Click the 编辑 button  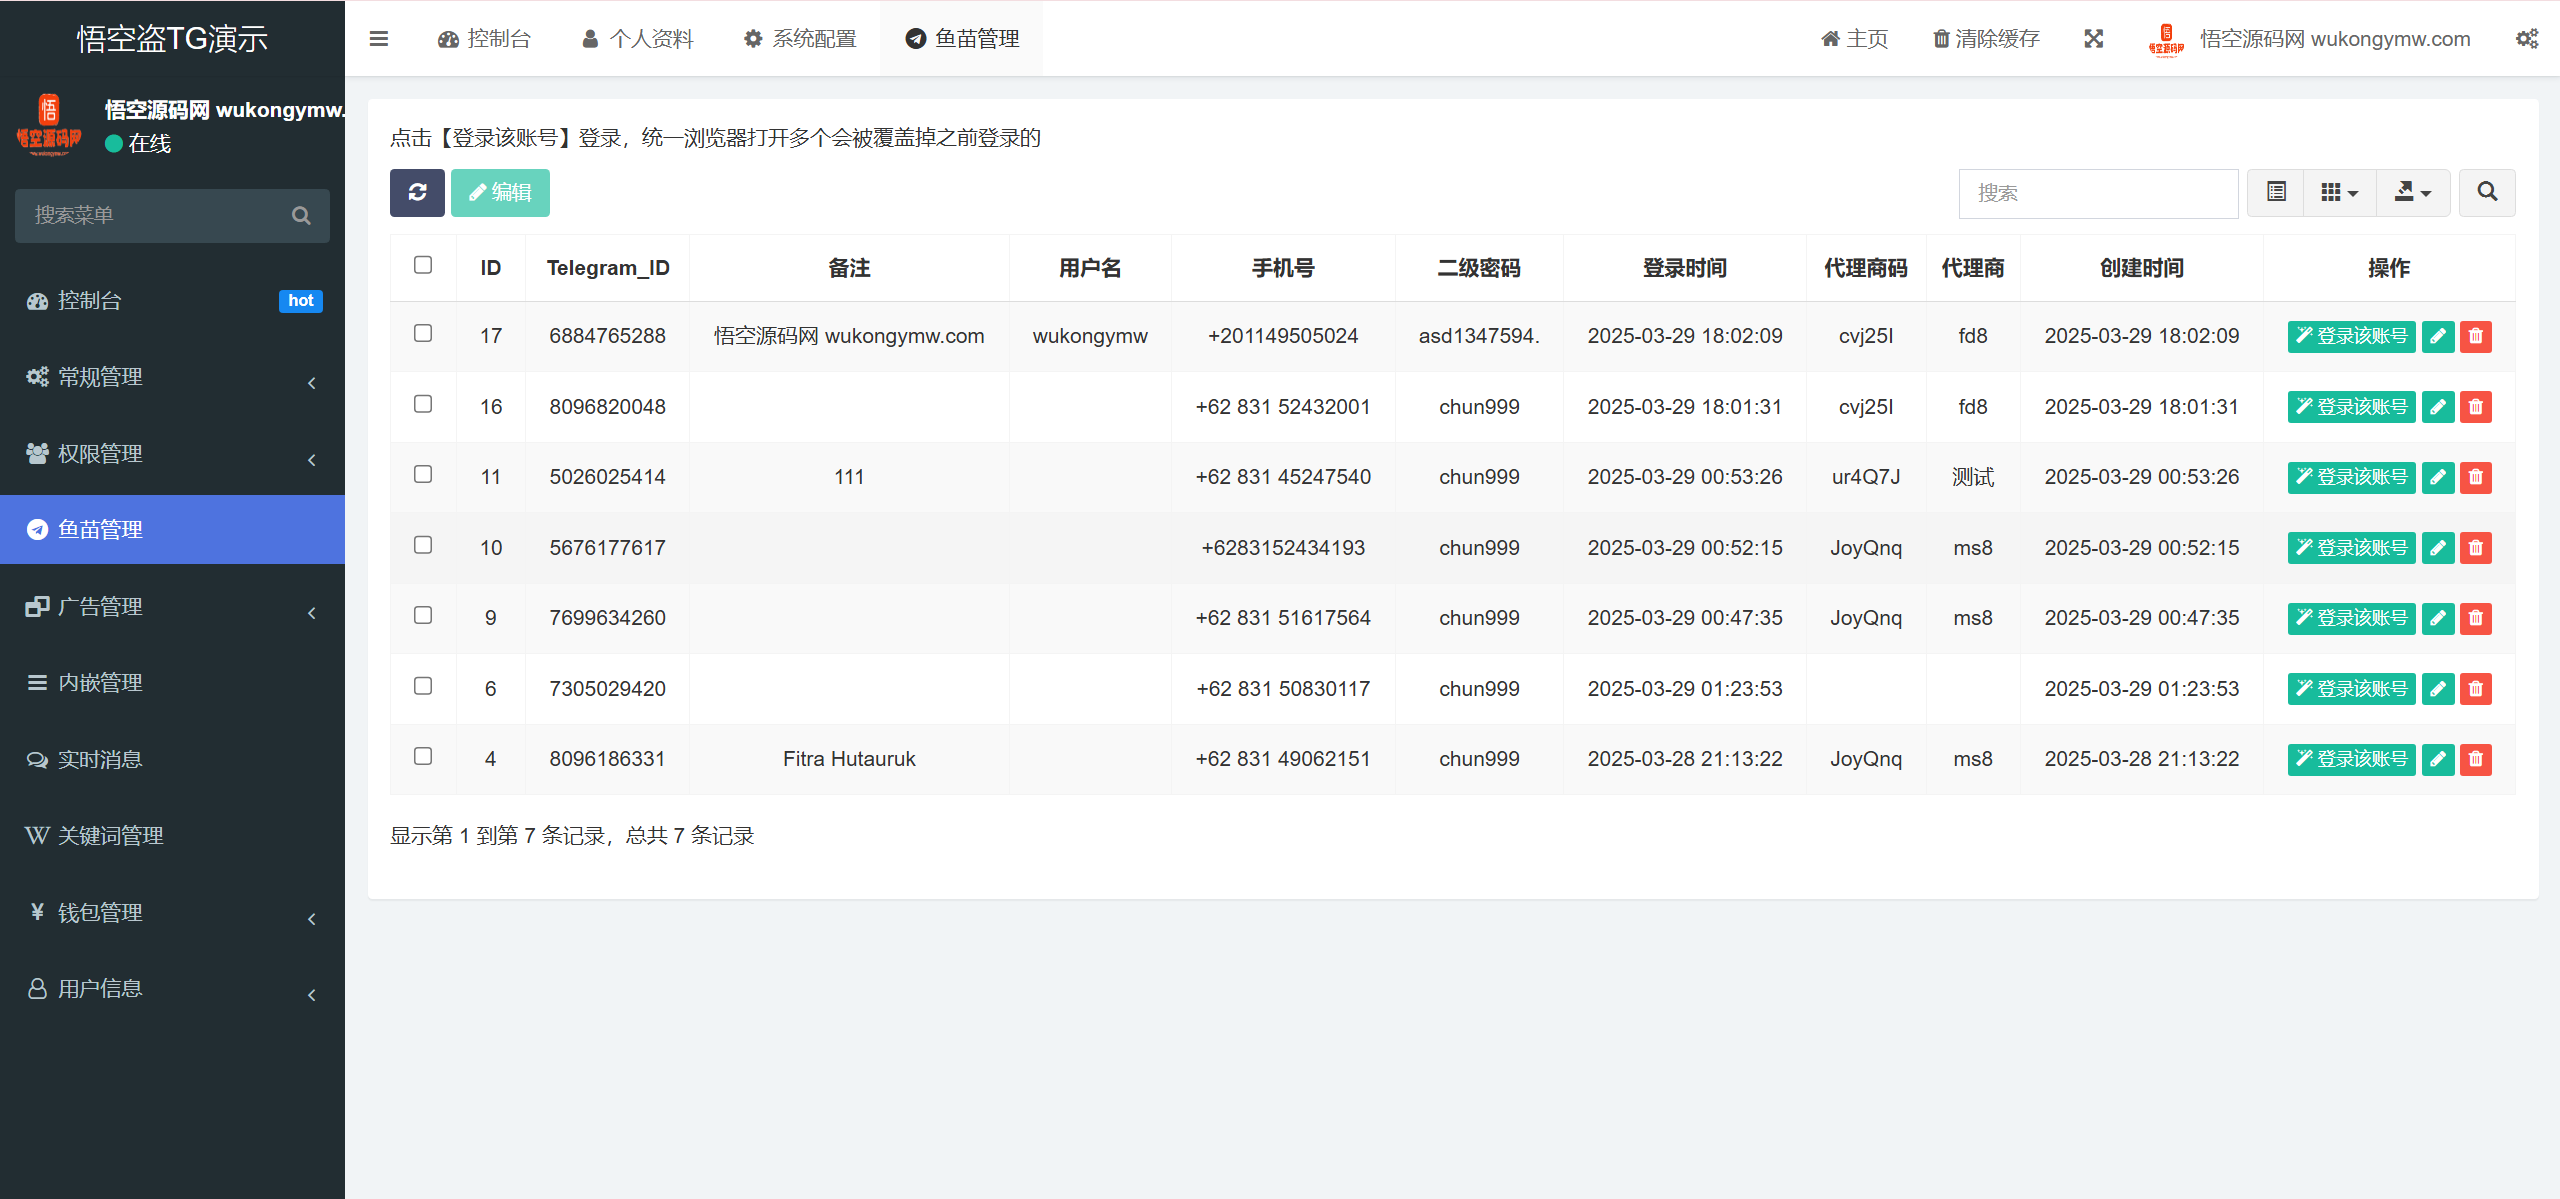pyautogui.click(x=500, y=192)
